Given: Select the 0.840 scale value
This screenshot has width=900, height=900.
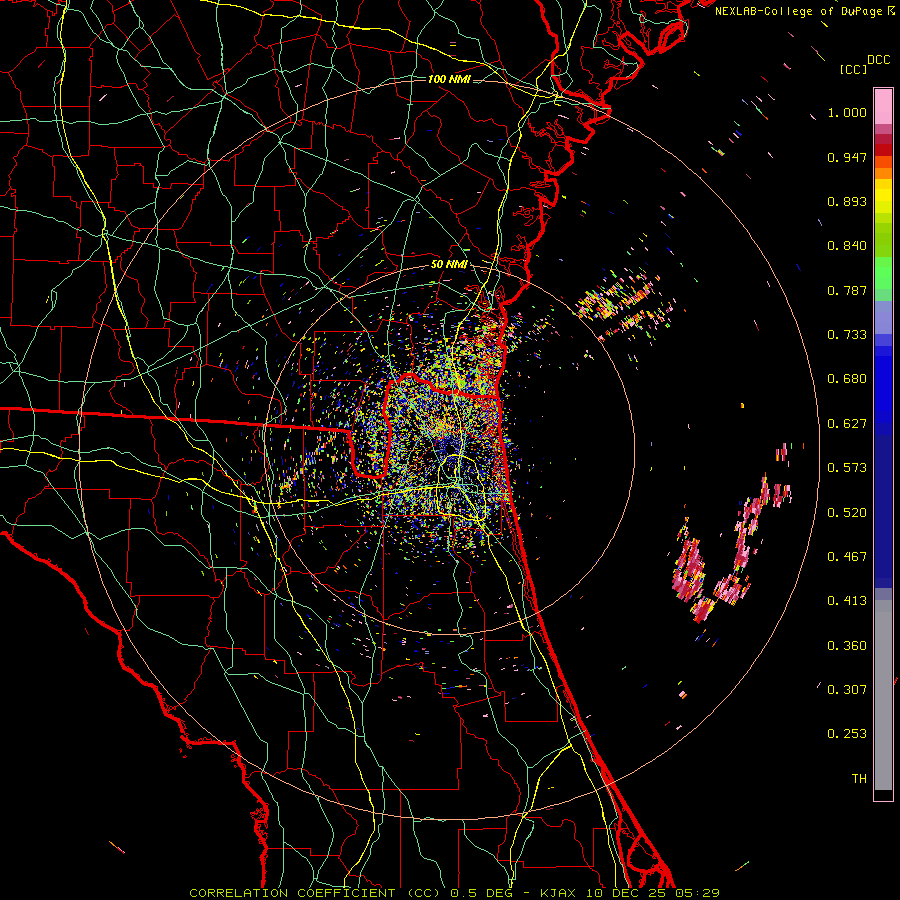Looking at the screenshot, I should tap(847, 246).
